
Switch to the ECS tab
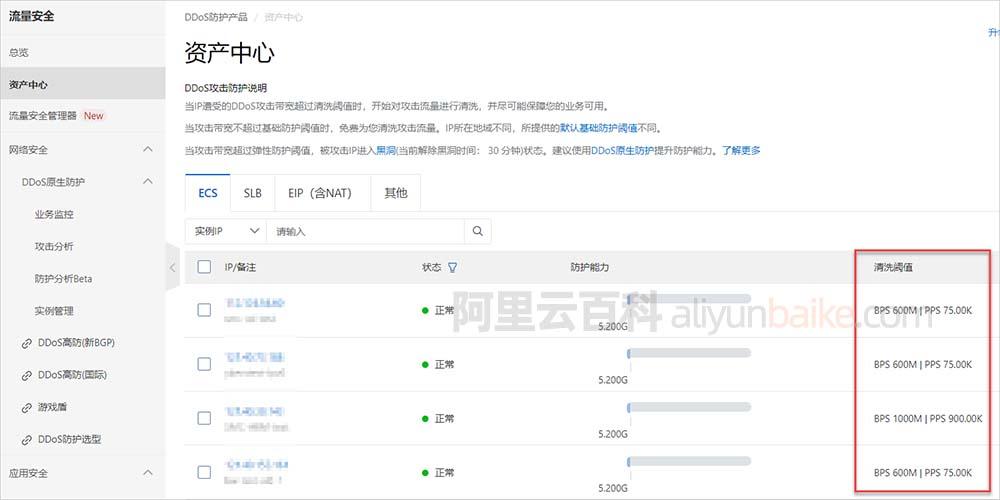(x=208, y=193)
